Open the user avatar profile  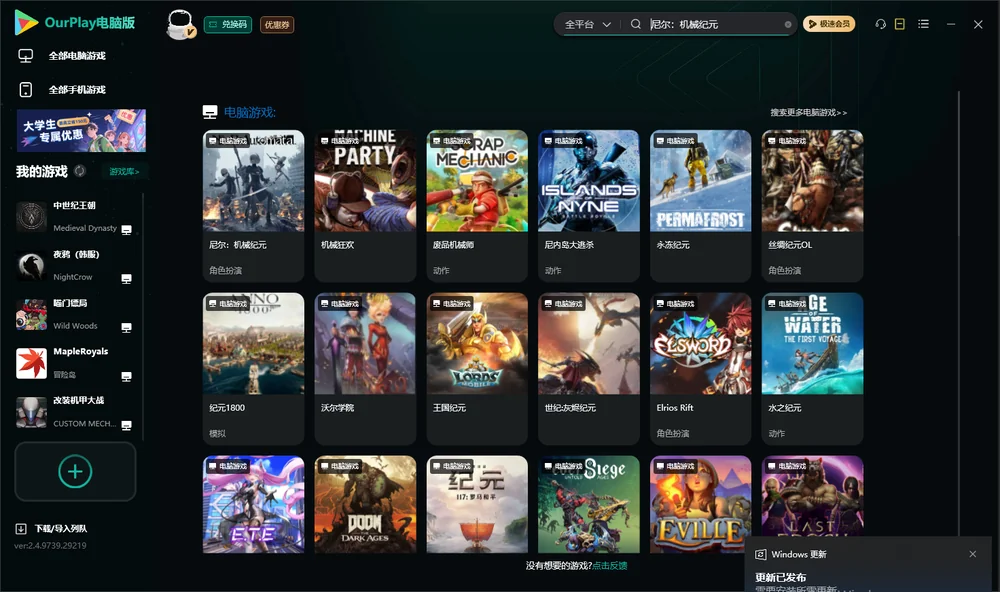180,24
